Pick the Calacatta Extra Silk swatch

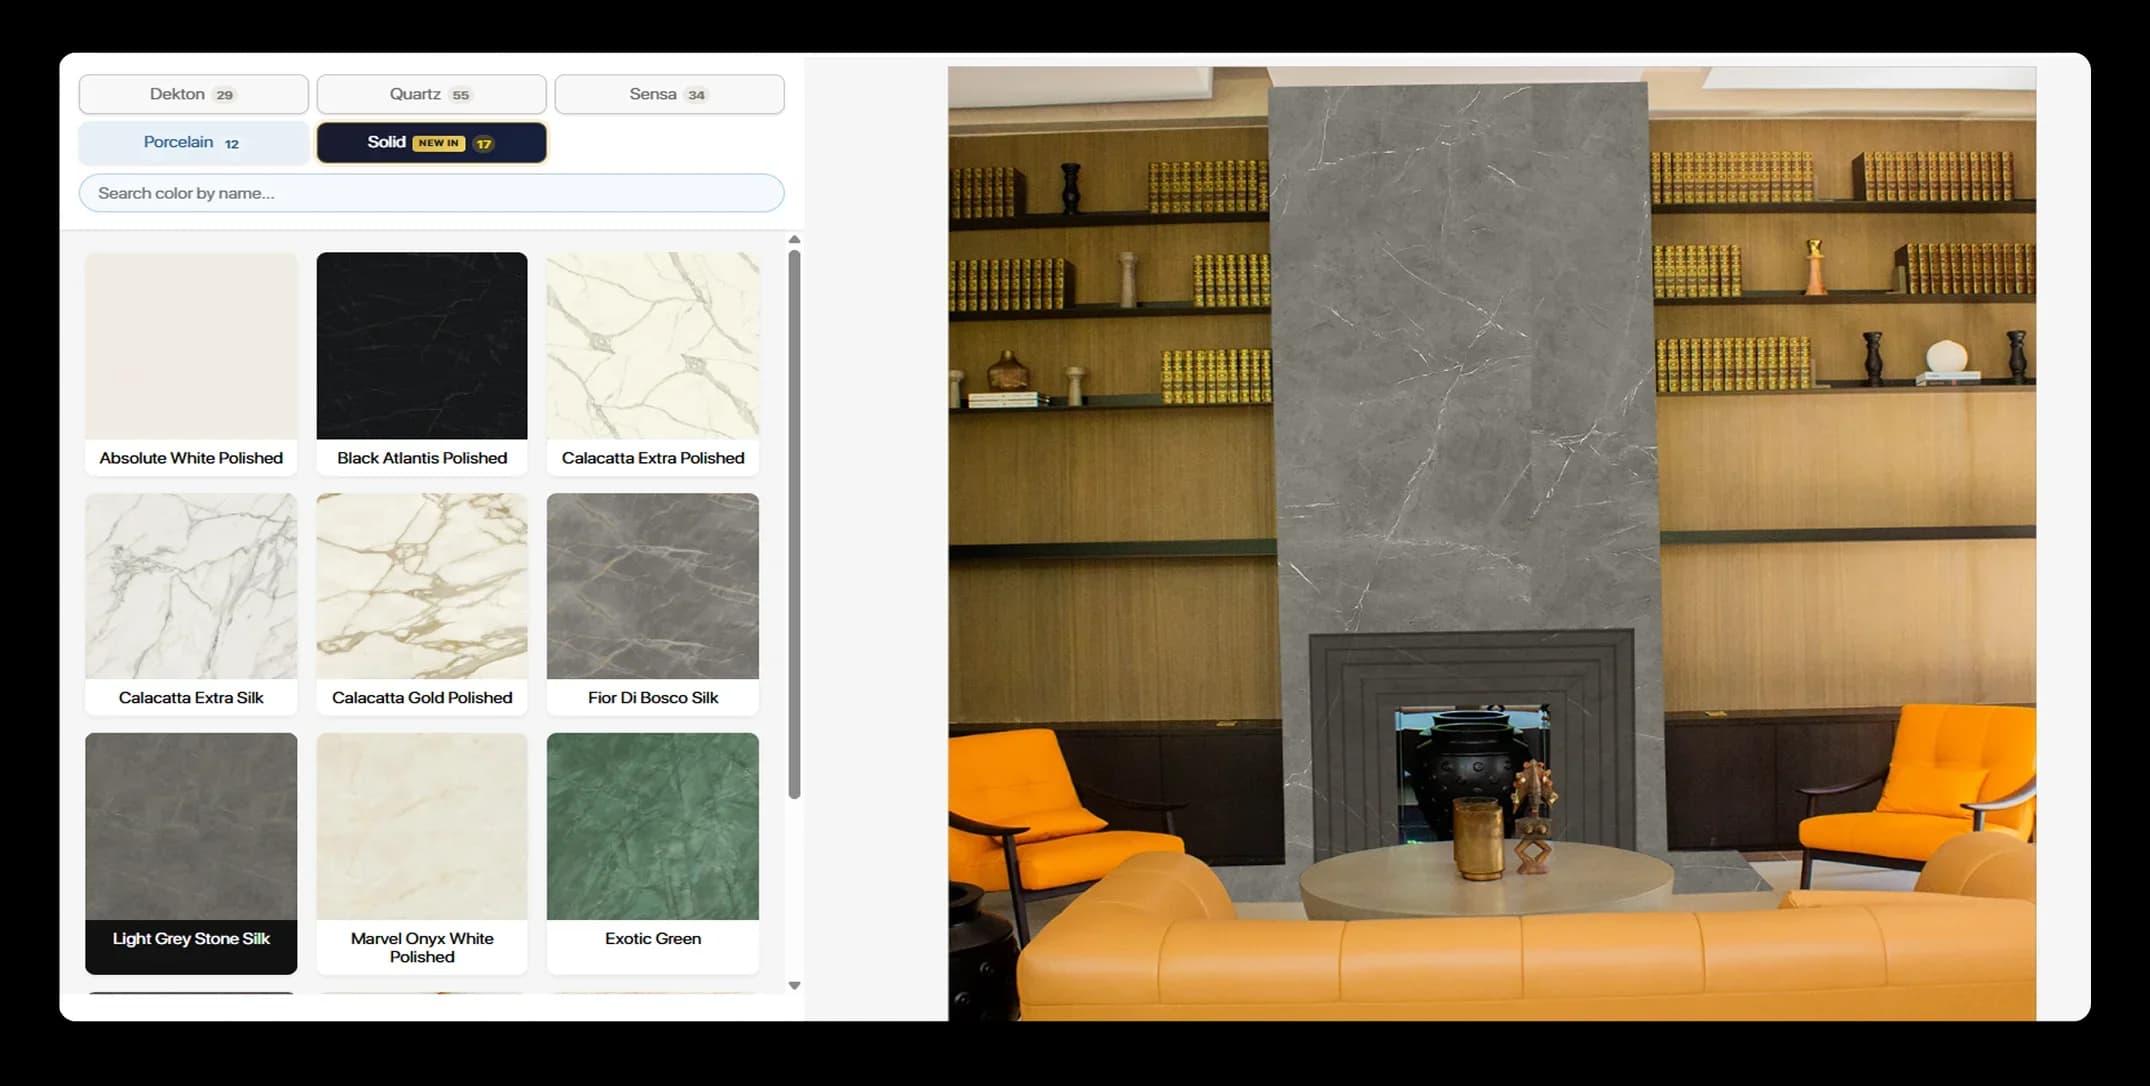[x=191, y=604]
